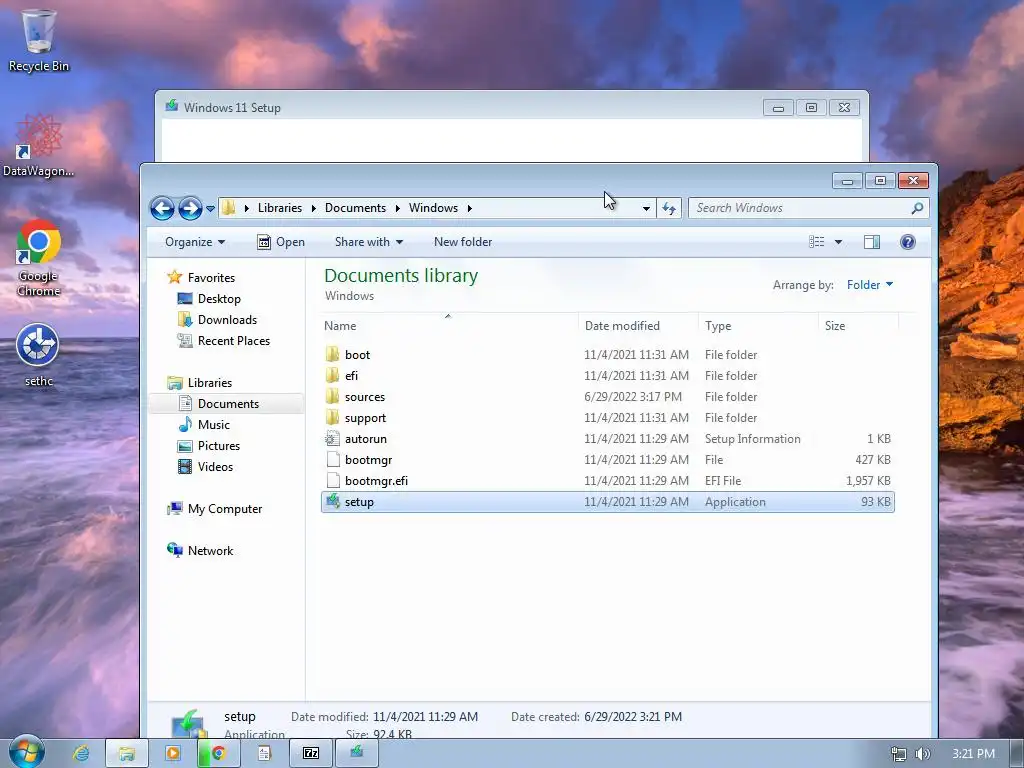Screen dimensions: 1024x768
Task: Open the Arrange by Folder dropdown
Action: pyautogui.click(x=870, y=285)
